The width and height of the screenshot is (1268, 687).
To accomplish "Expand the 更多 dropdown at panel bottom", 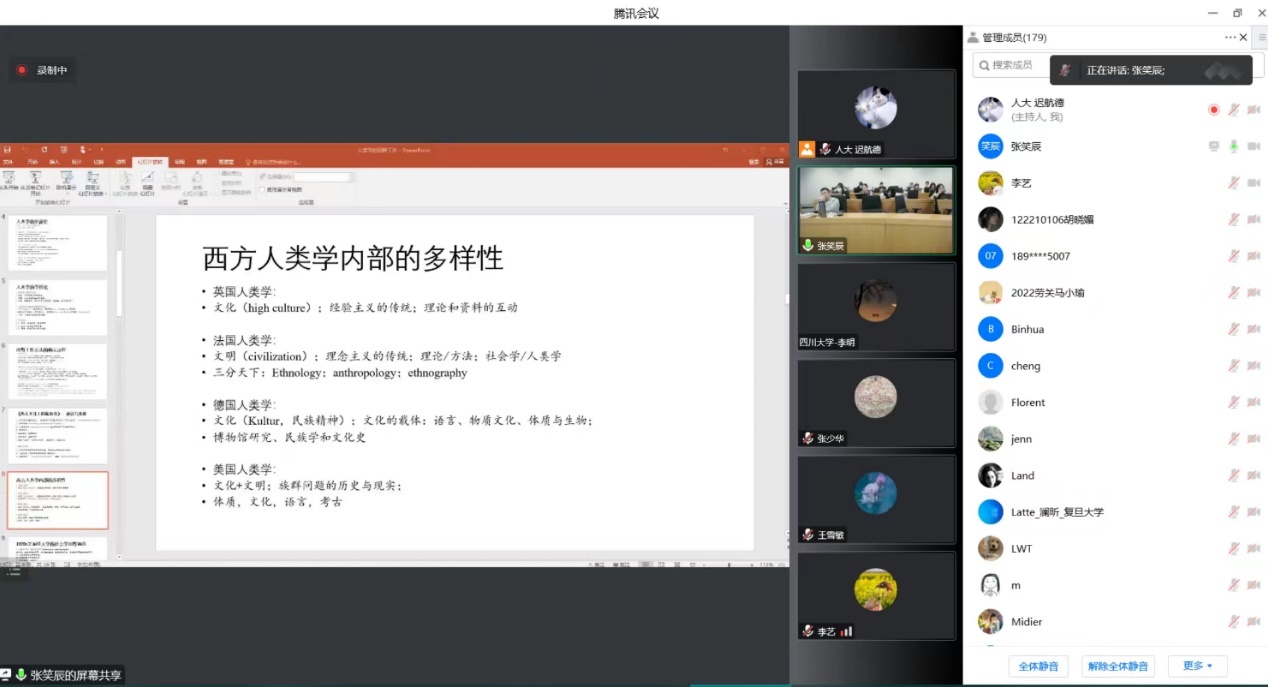I will tap(1197, 666).
